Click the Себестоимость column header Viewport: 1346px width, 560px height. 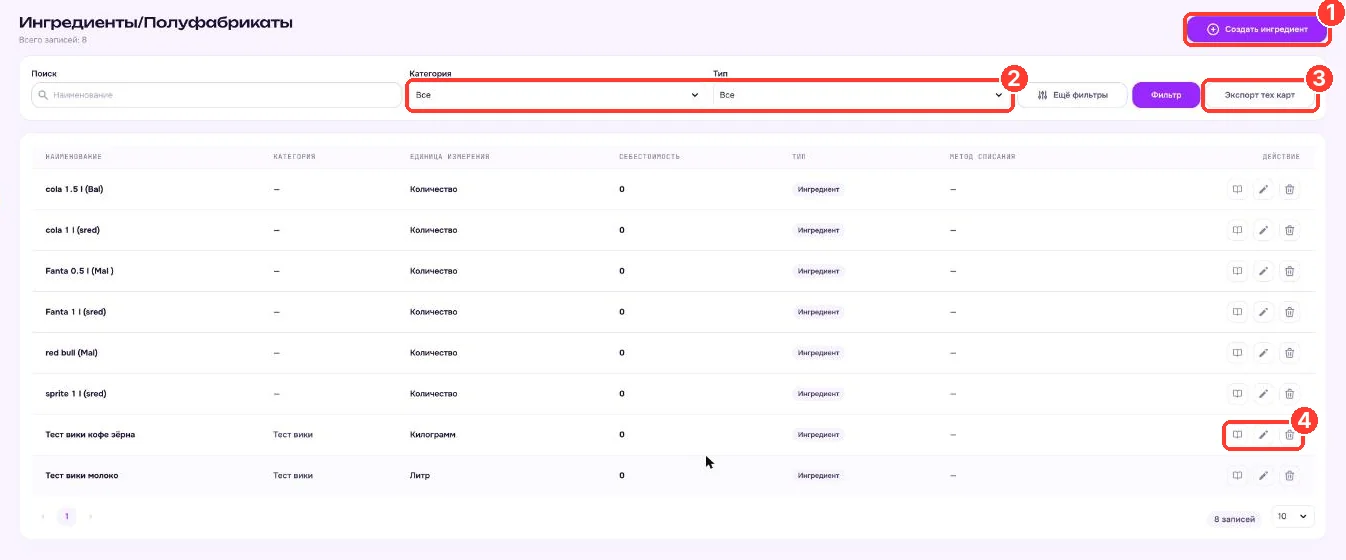pyautogui.click(x=650, y=157)
